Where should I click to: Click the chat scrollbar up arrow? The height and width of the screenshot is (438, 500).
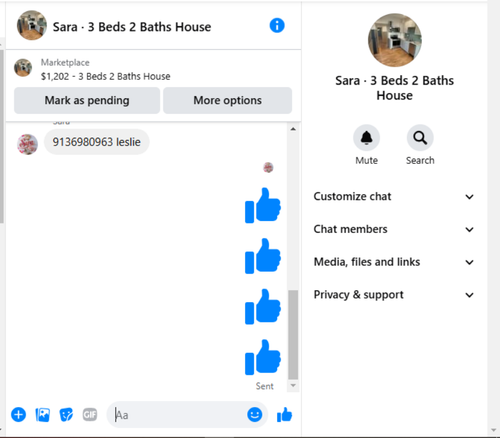tap(293, 129)
